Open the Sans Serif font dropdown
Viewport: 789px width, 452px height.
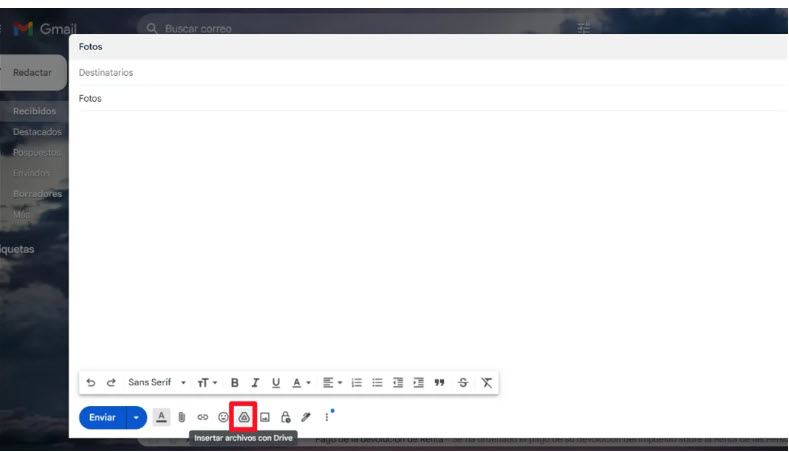click(x=156, y=383)
